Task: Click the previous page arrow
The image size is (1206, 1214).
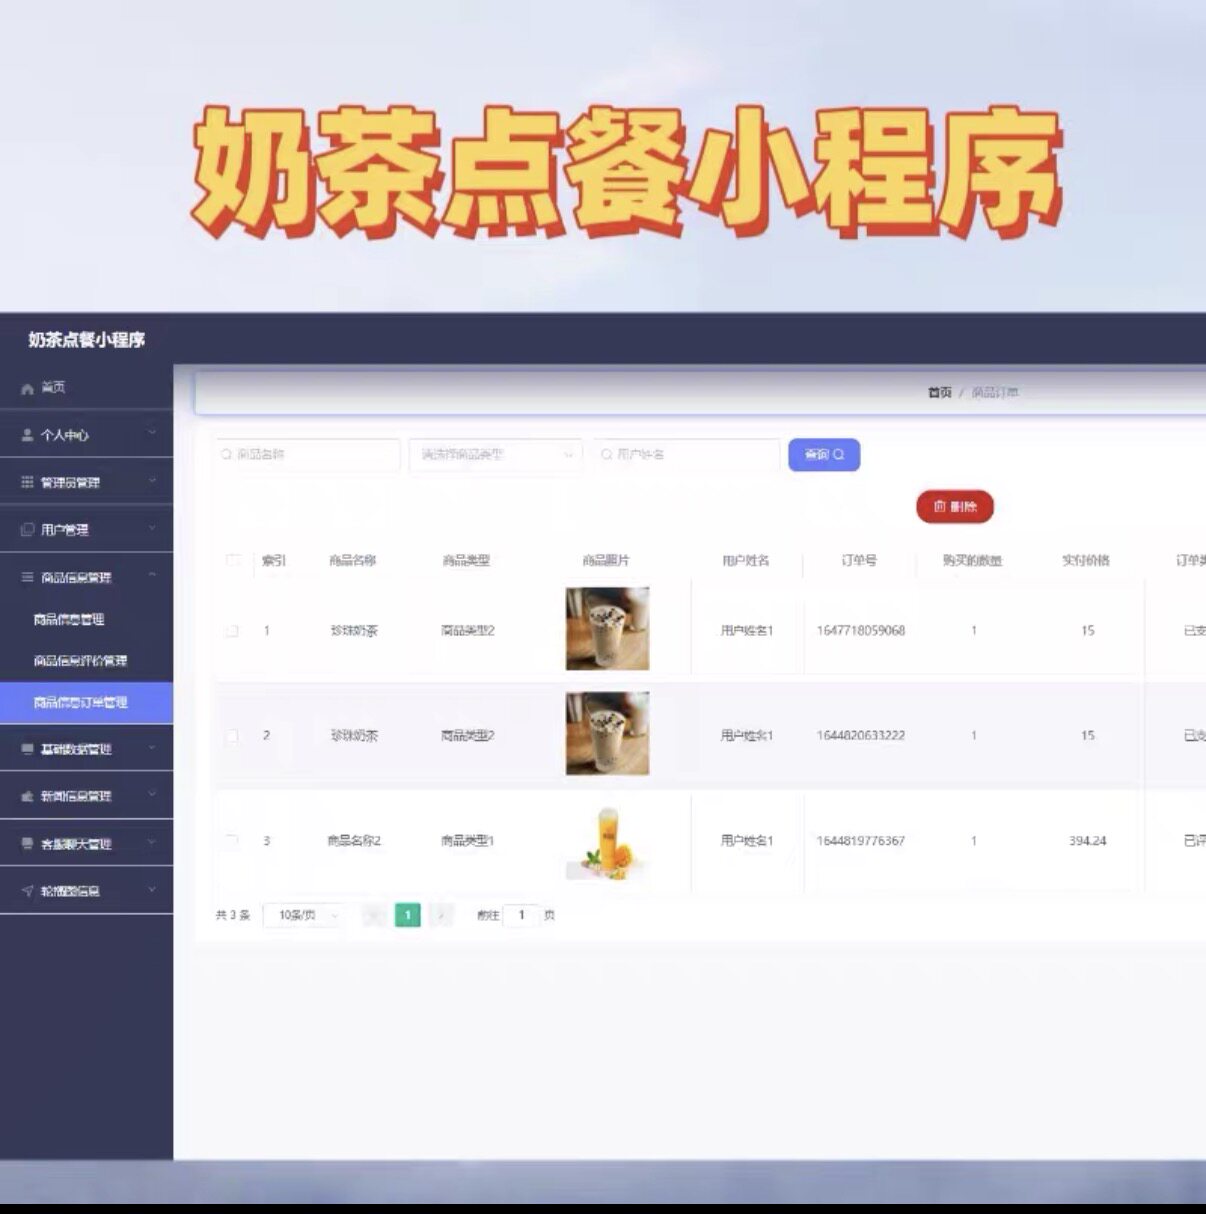Action: tap(374, 915)
